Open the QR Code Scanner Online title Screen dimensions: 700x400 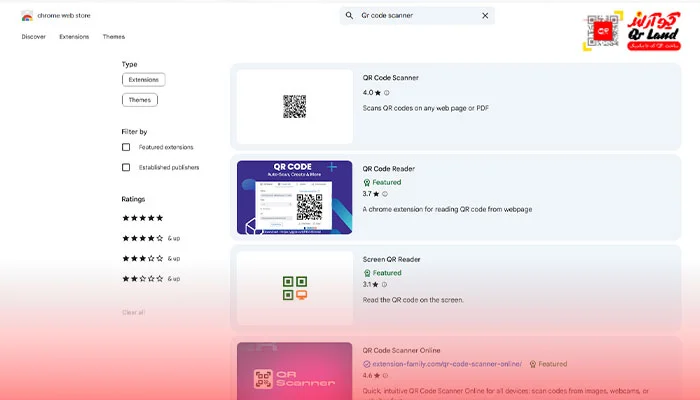pos(401,350)
